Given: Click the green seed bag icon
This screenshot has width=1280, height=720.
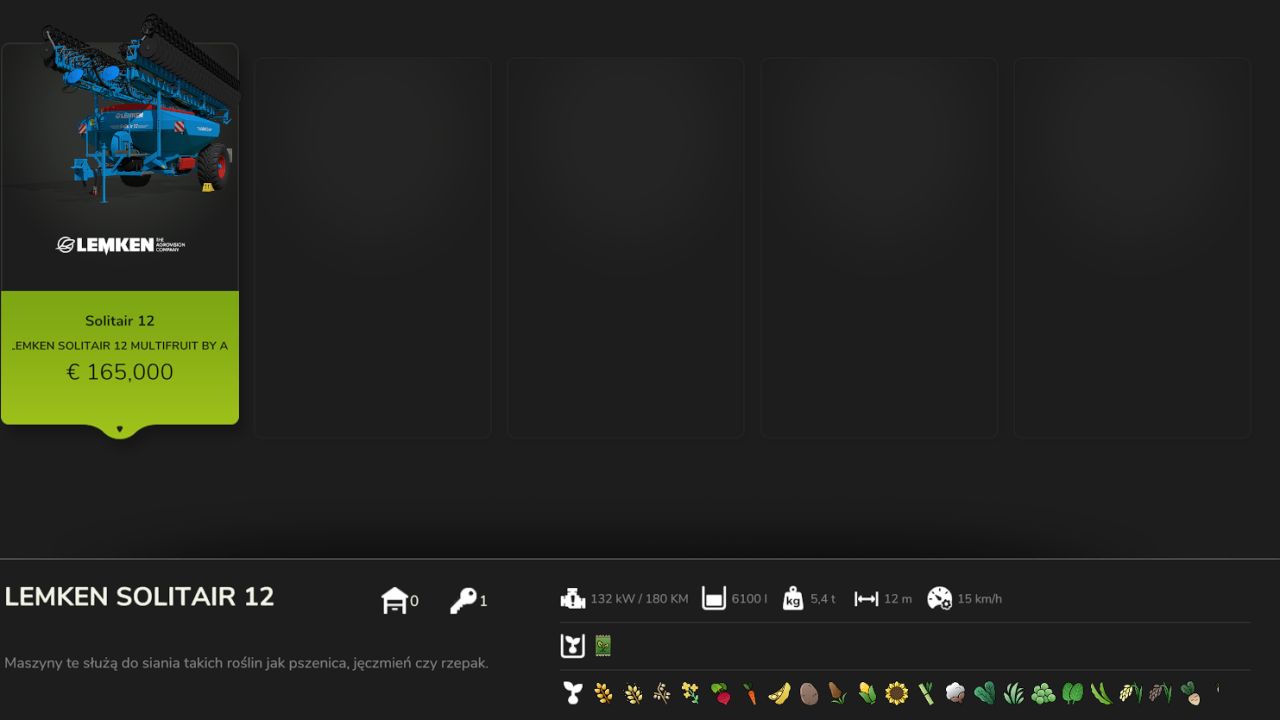Looking at the screenshot, I should click(x=603, y=645).
